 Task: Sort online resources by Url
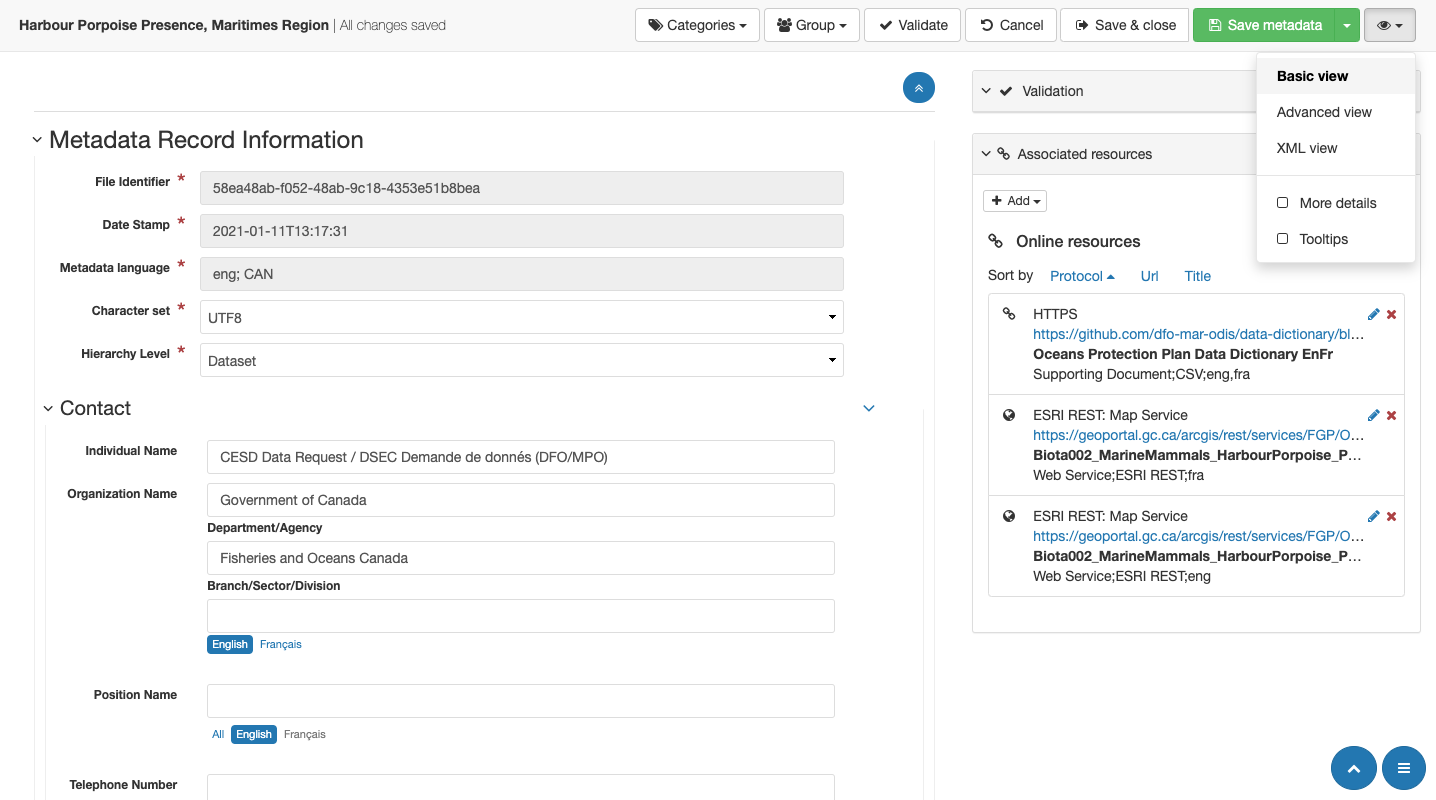click(1149, 276)
